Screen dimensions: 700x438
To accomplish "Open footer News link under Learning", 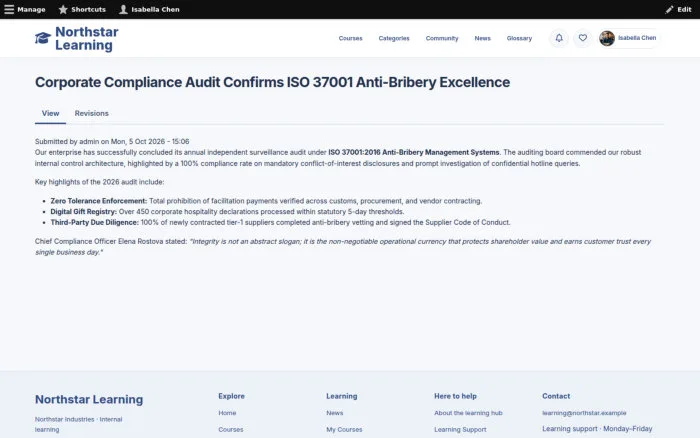I will (x=335, y=413).
